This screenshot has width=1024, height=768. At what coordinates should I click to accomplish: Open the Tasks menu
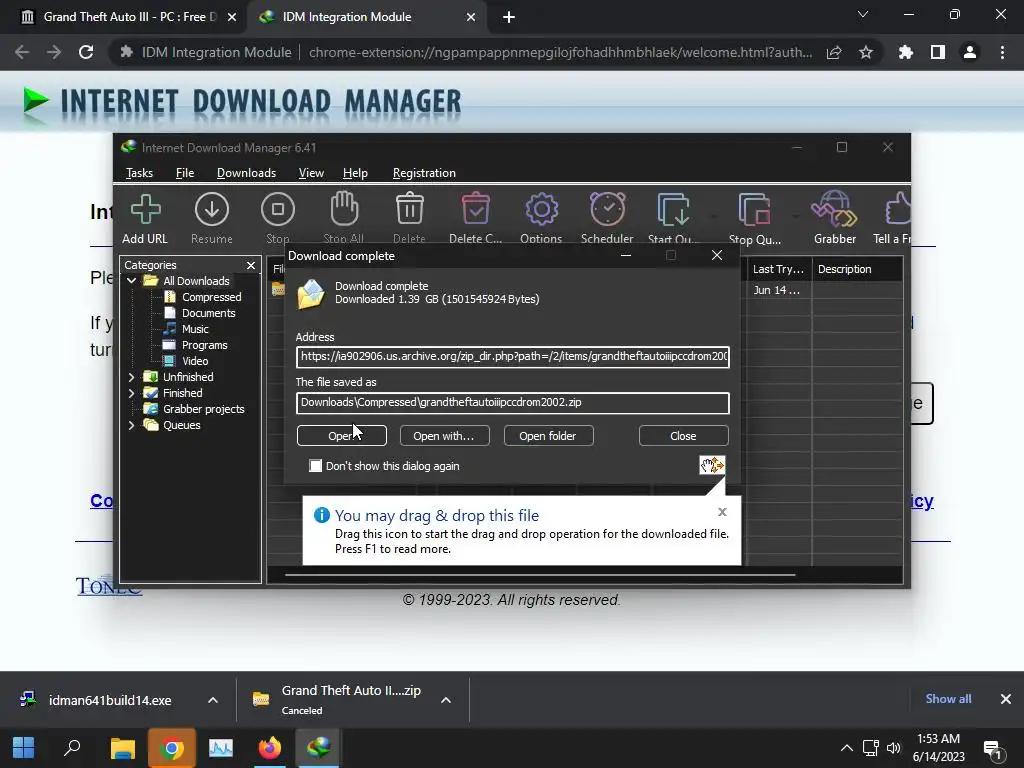pos(139,173)
